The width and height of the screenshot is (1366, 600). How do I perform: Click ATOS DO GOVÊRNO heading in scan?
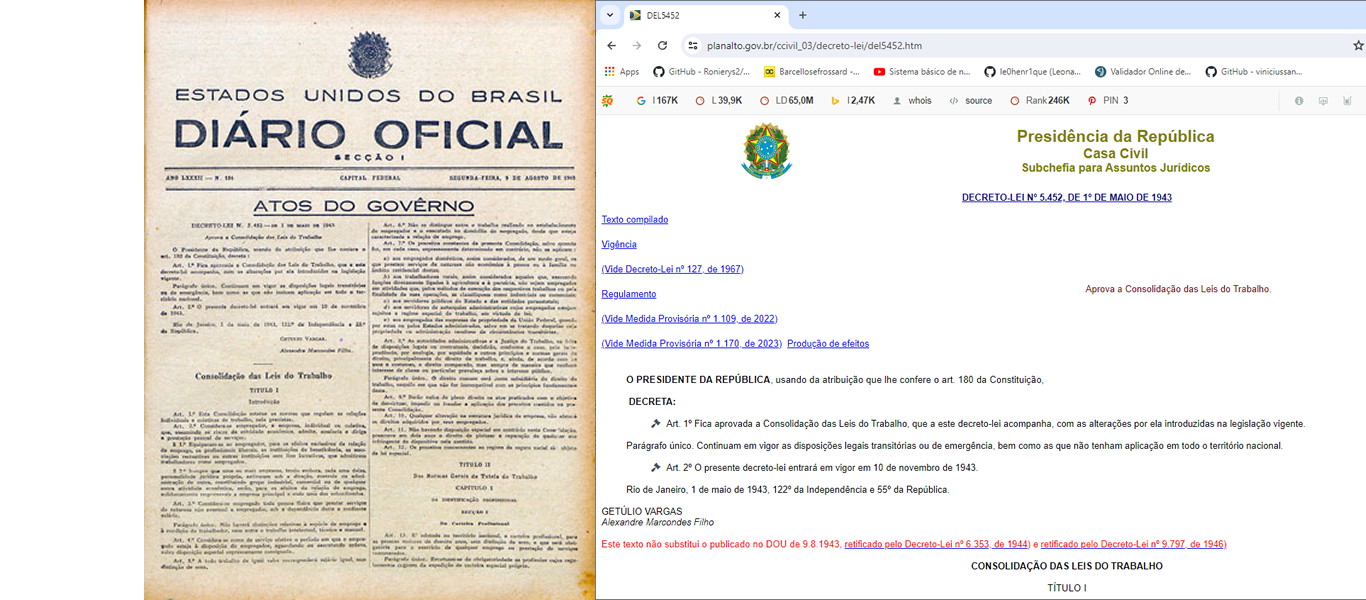[x=362, y=207]
